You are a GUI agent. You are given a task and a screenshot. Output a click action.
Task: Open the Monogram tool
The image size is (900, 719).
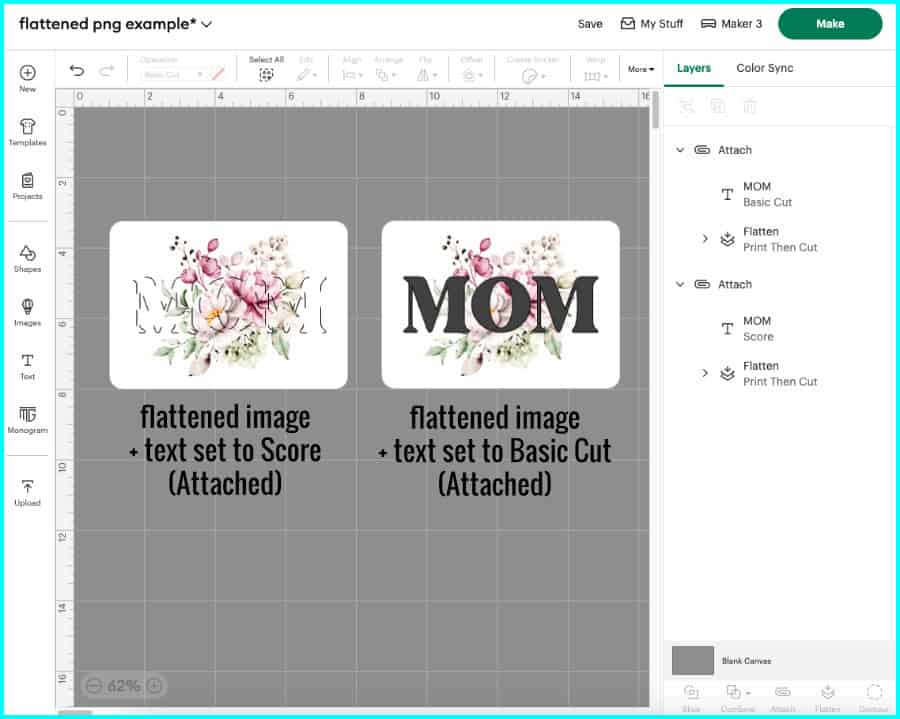click(28, 419)
